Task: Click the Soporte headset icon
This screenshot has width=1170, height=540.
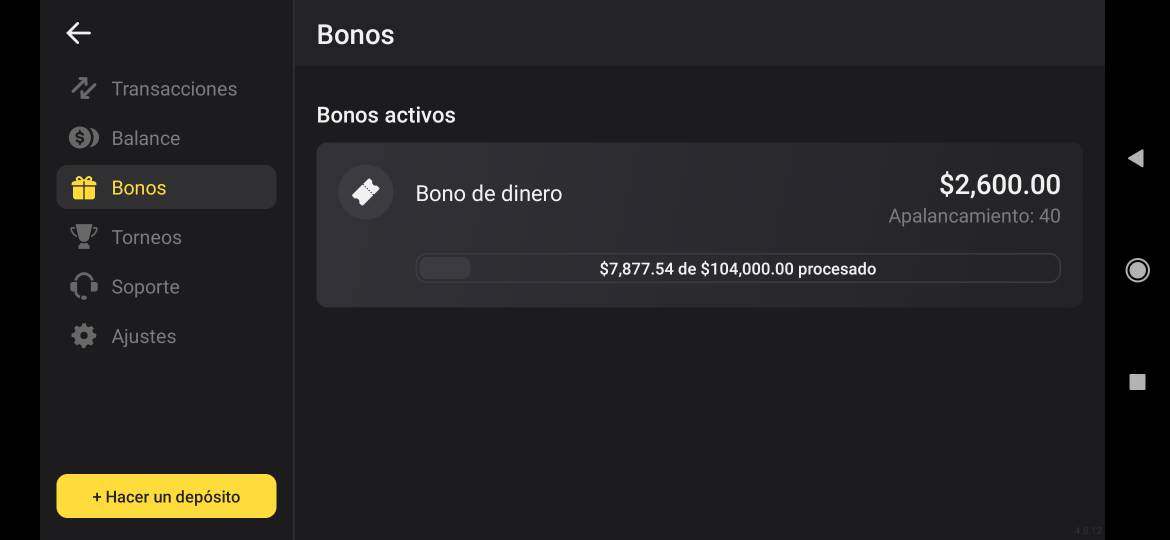Action: [x=84, y=287]
